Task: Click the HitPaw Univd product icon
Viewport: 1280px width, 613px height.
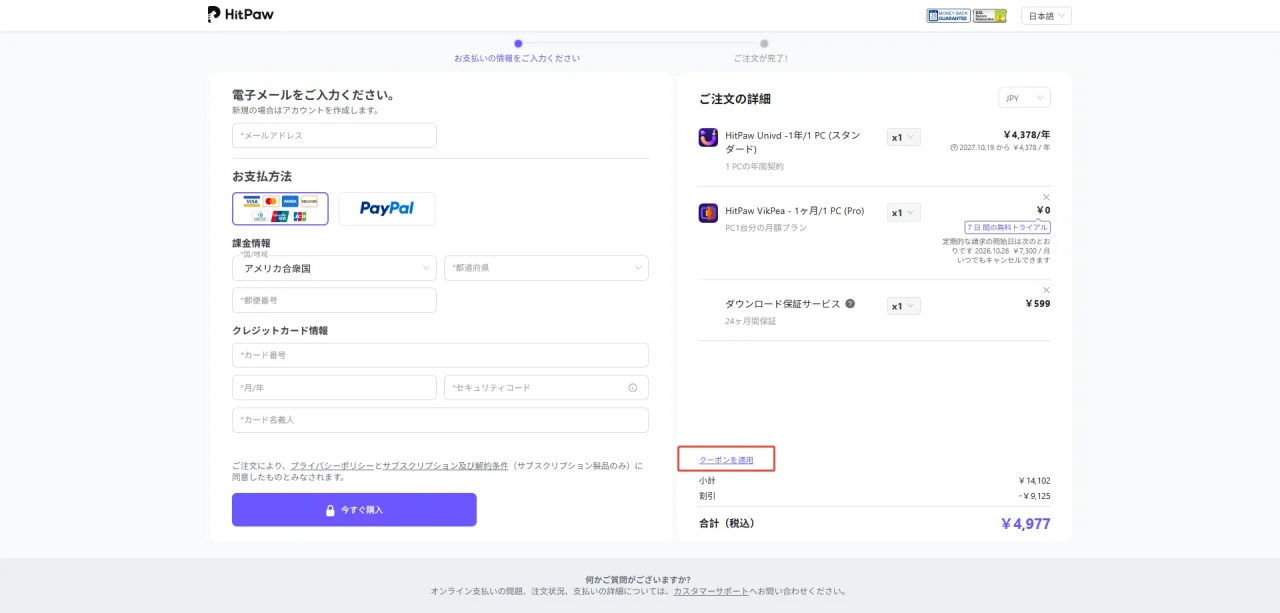Action: coord(708,138)
